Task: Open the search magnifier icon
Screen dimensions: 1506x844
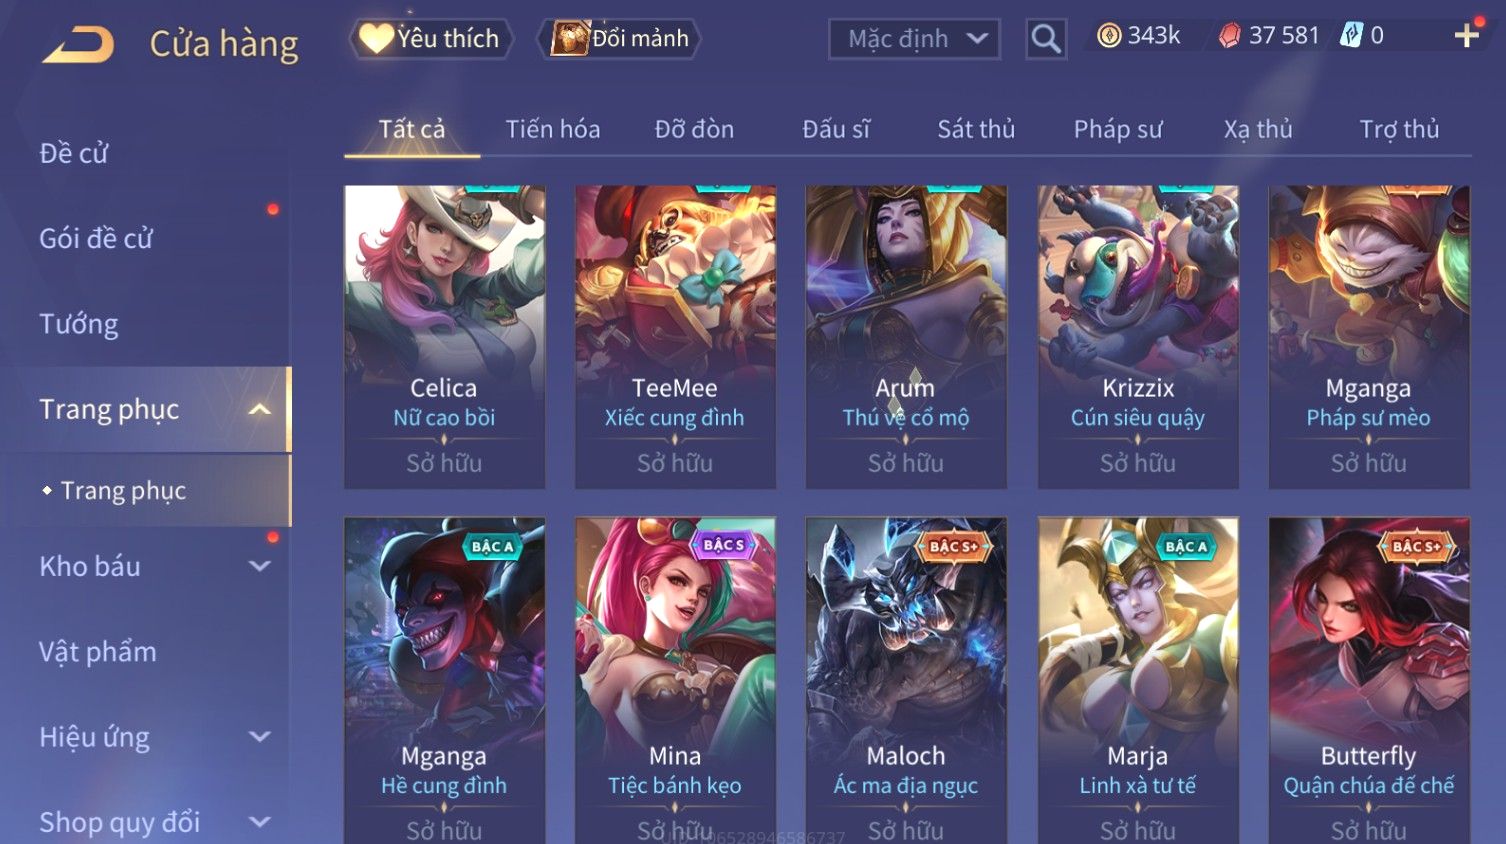Action: click(x=1046, y=39)
